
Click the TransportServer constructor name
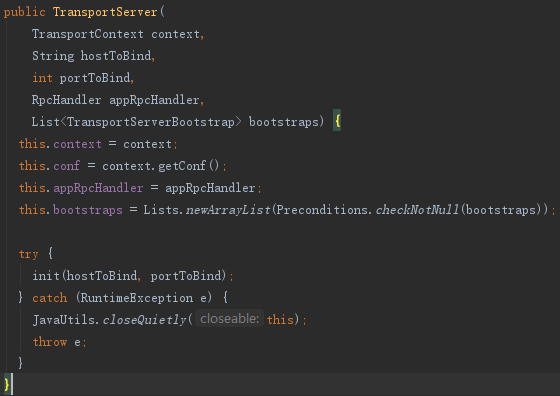(105, 12)
